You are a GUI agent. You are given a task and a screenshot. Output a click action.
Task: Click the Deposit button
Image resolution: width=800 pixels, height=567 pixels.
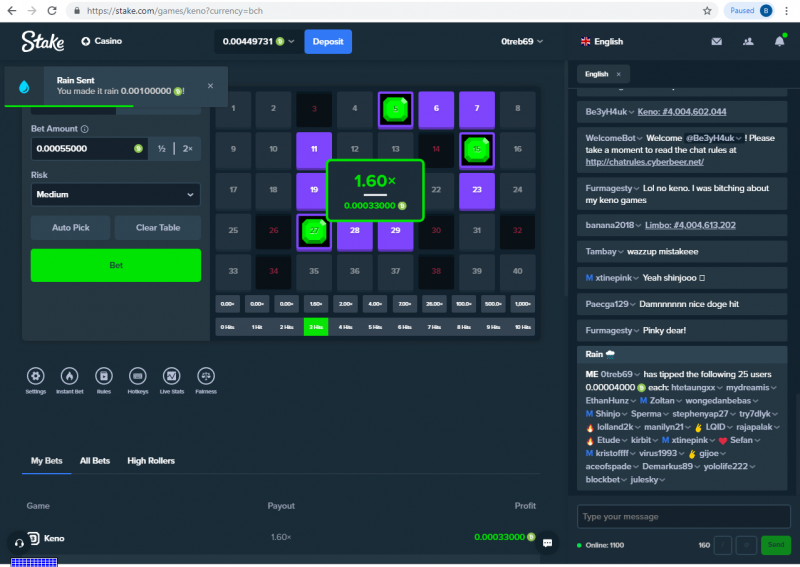[x=328, y=41]
